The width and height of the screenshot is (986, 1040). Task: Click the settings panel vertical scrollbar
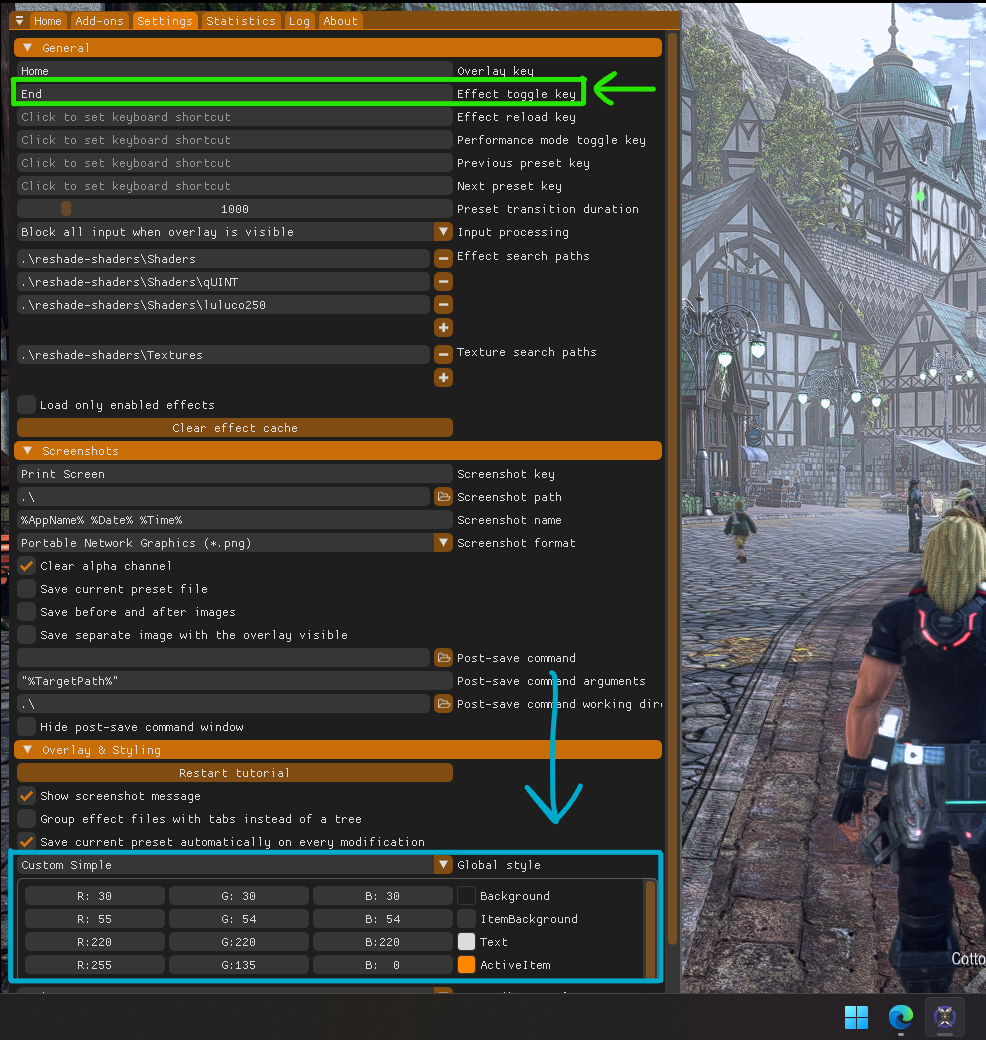click(672, 489)
